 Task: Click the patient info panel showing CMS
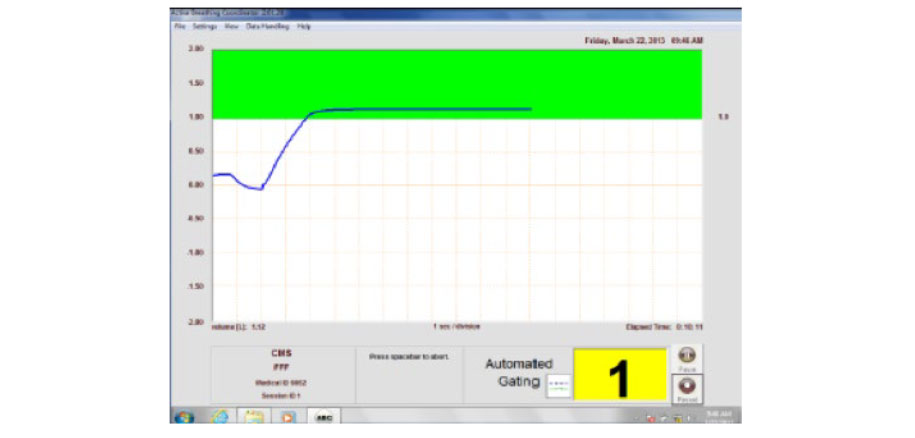tap(280, 374)
